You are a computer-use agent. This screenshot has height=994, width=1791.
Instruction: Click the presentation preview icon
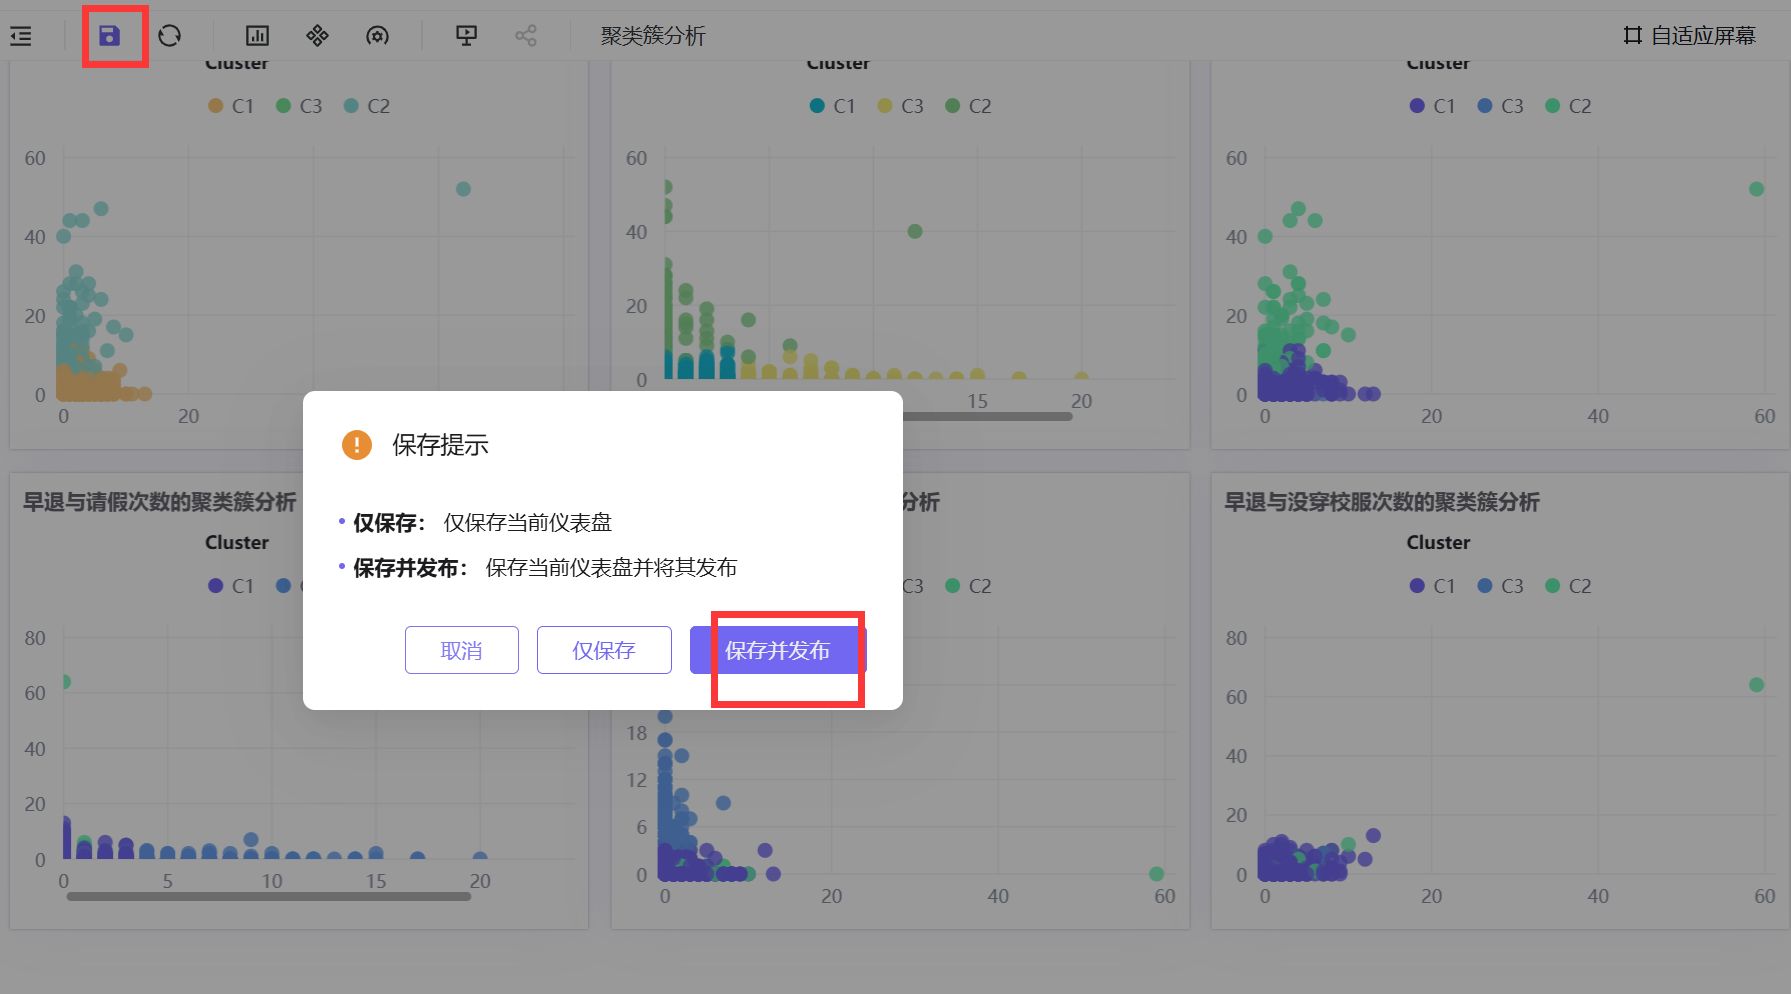[466, 36]
